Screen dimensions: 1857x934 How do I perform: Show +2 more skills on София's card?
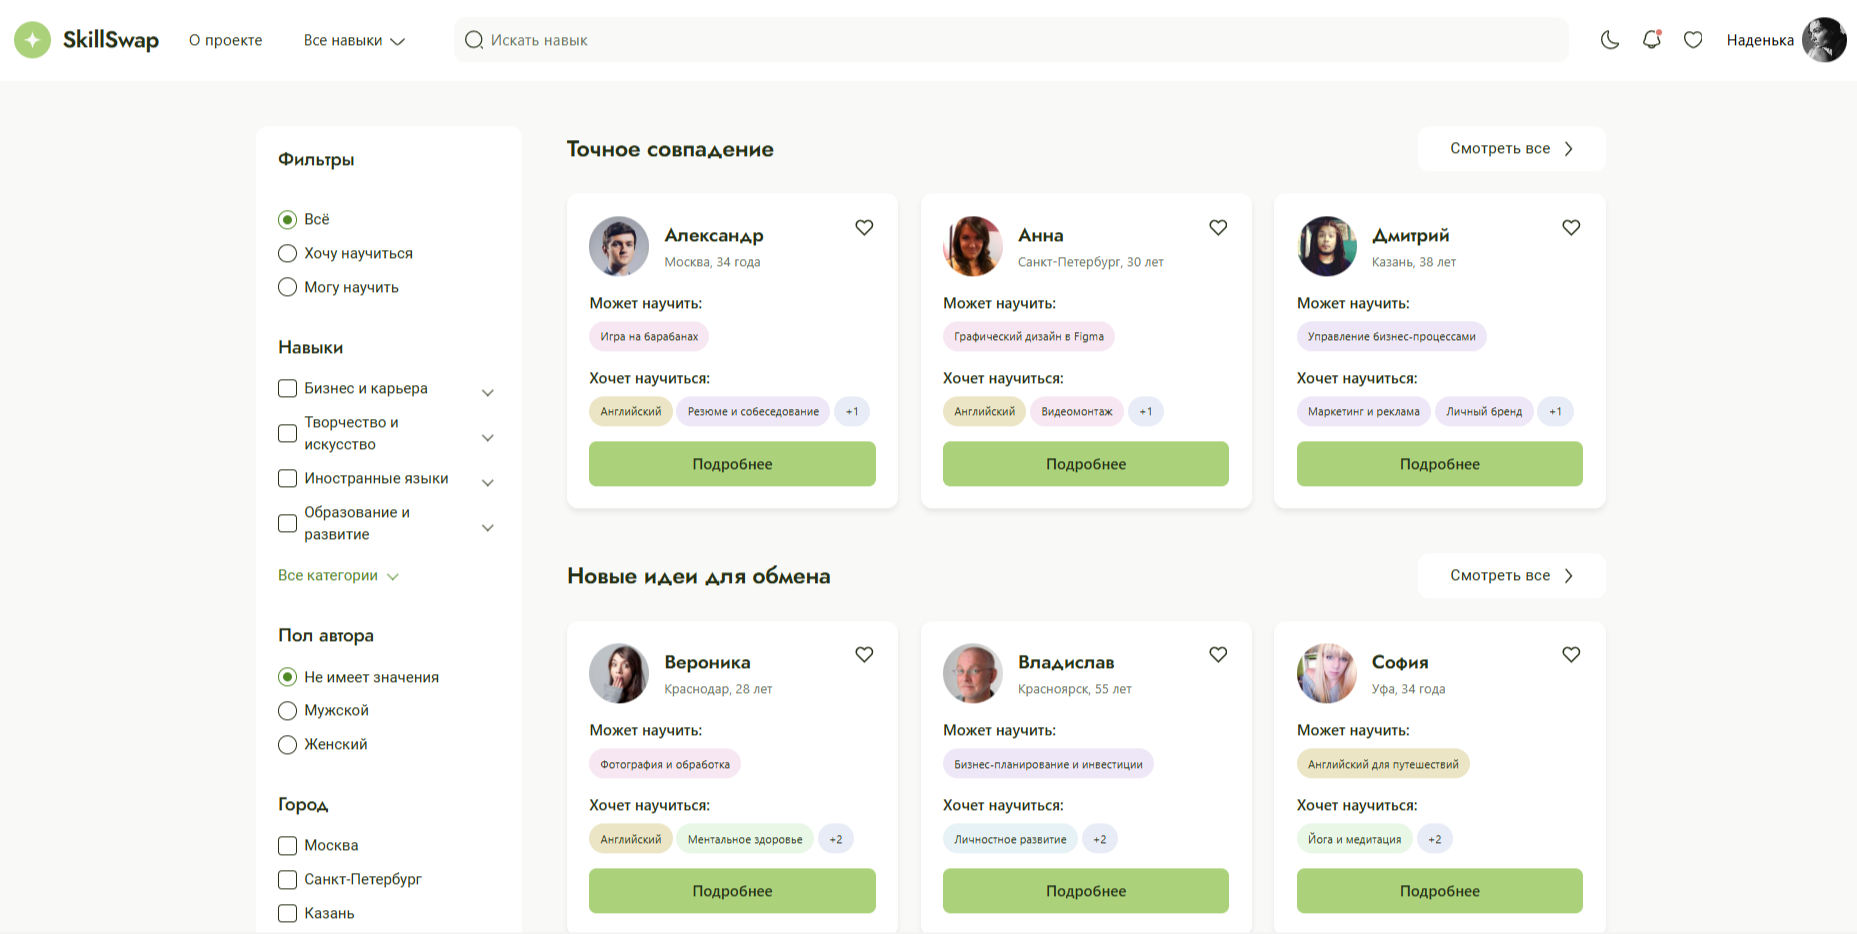(1434, 839)
